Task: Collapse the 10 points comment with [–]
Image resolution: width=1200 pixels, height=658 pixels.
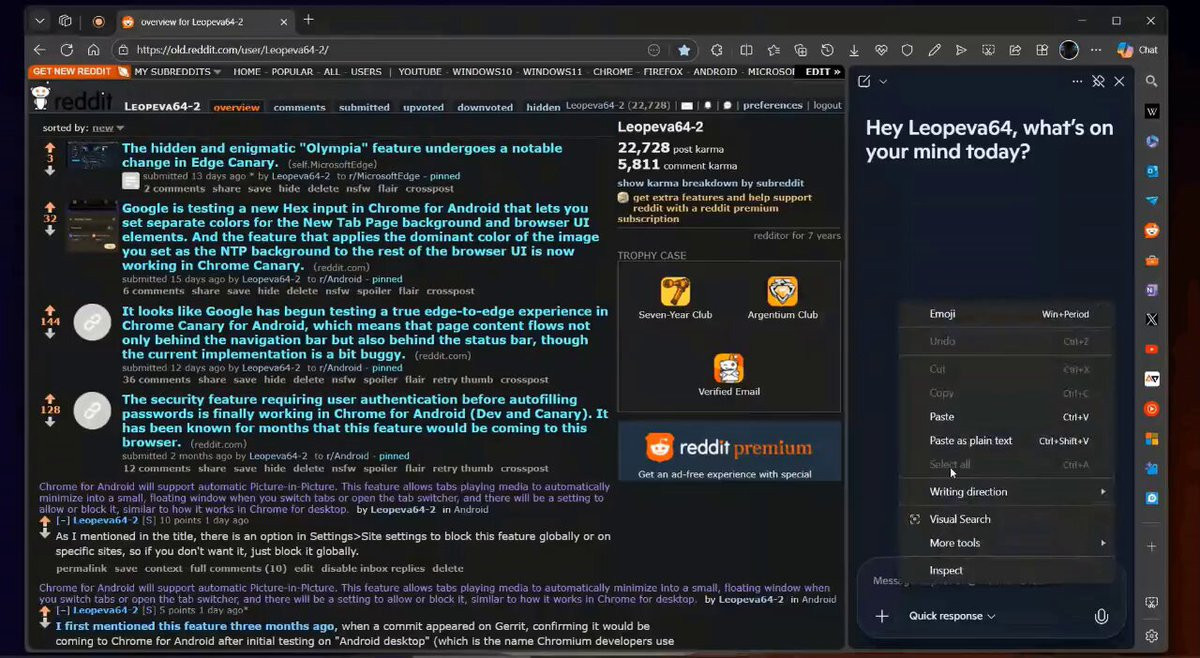Action: (x=63, y=520)
